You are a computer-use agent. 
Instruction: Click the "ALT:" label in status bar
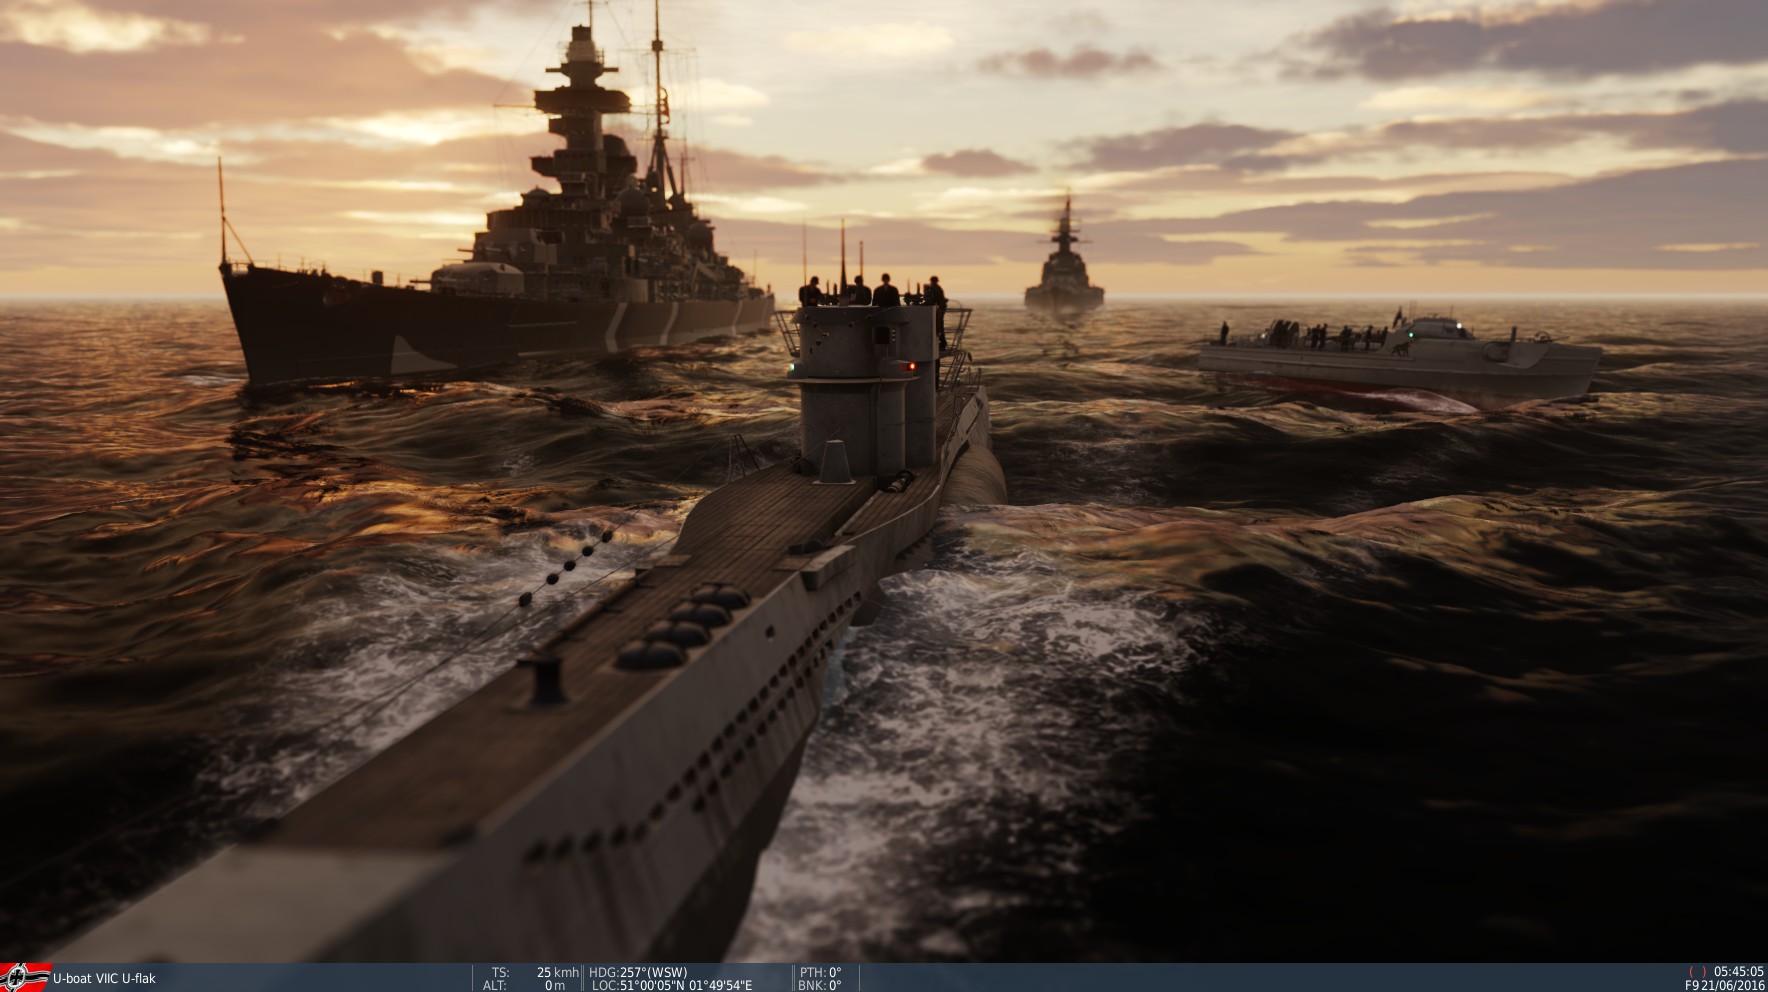click(x=494, y=985)
